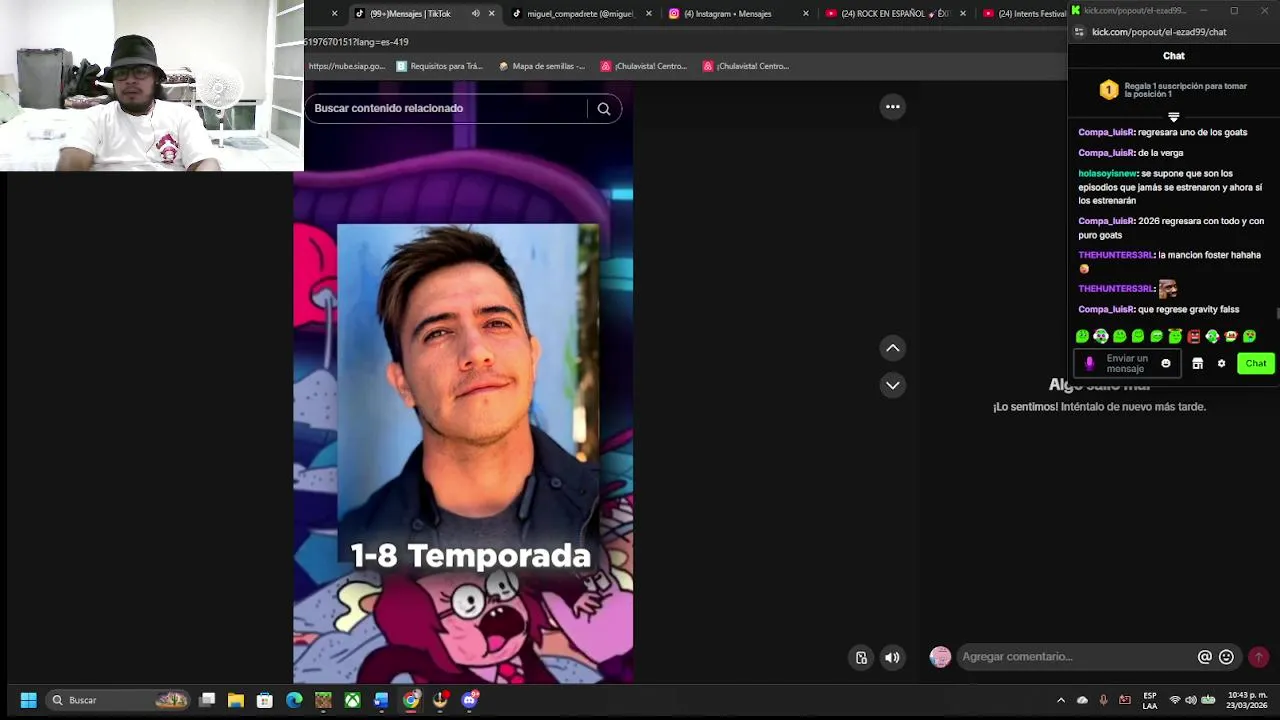The image size is (1280, 720).
Task: Open Task View on the taskbar
Action: (x=207, y=700)
